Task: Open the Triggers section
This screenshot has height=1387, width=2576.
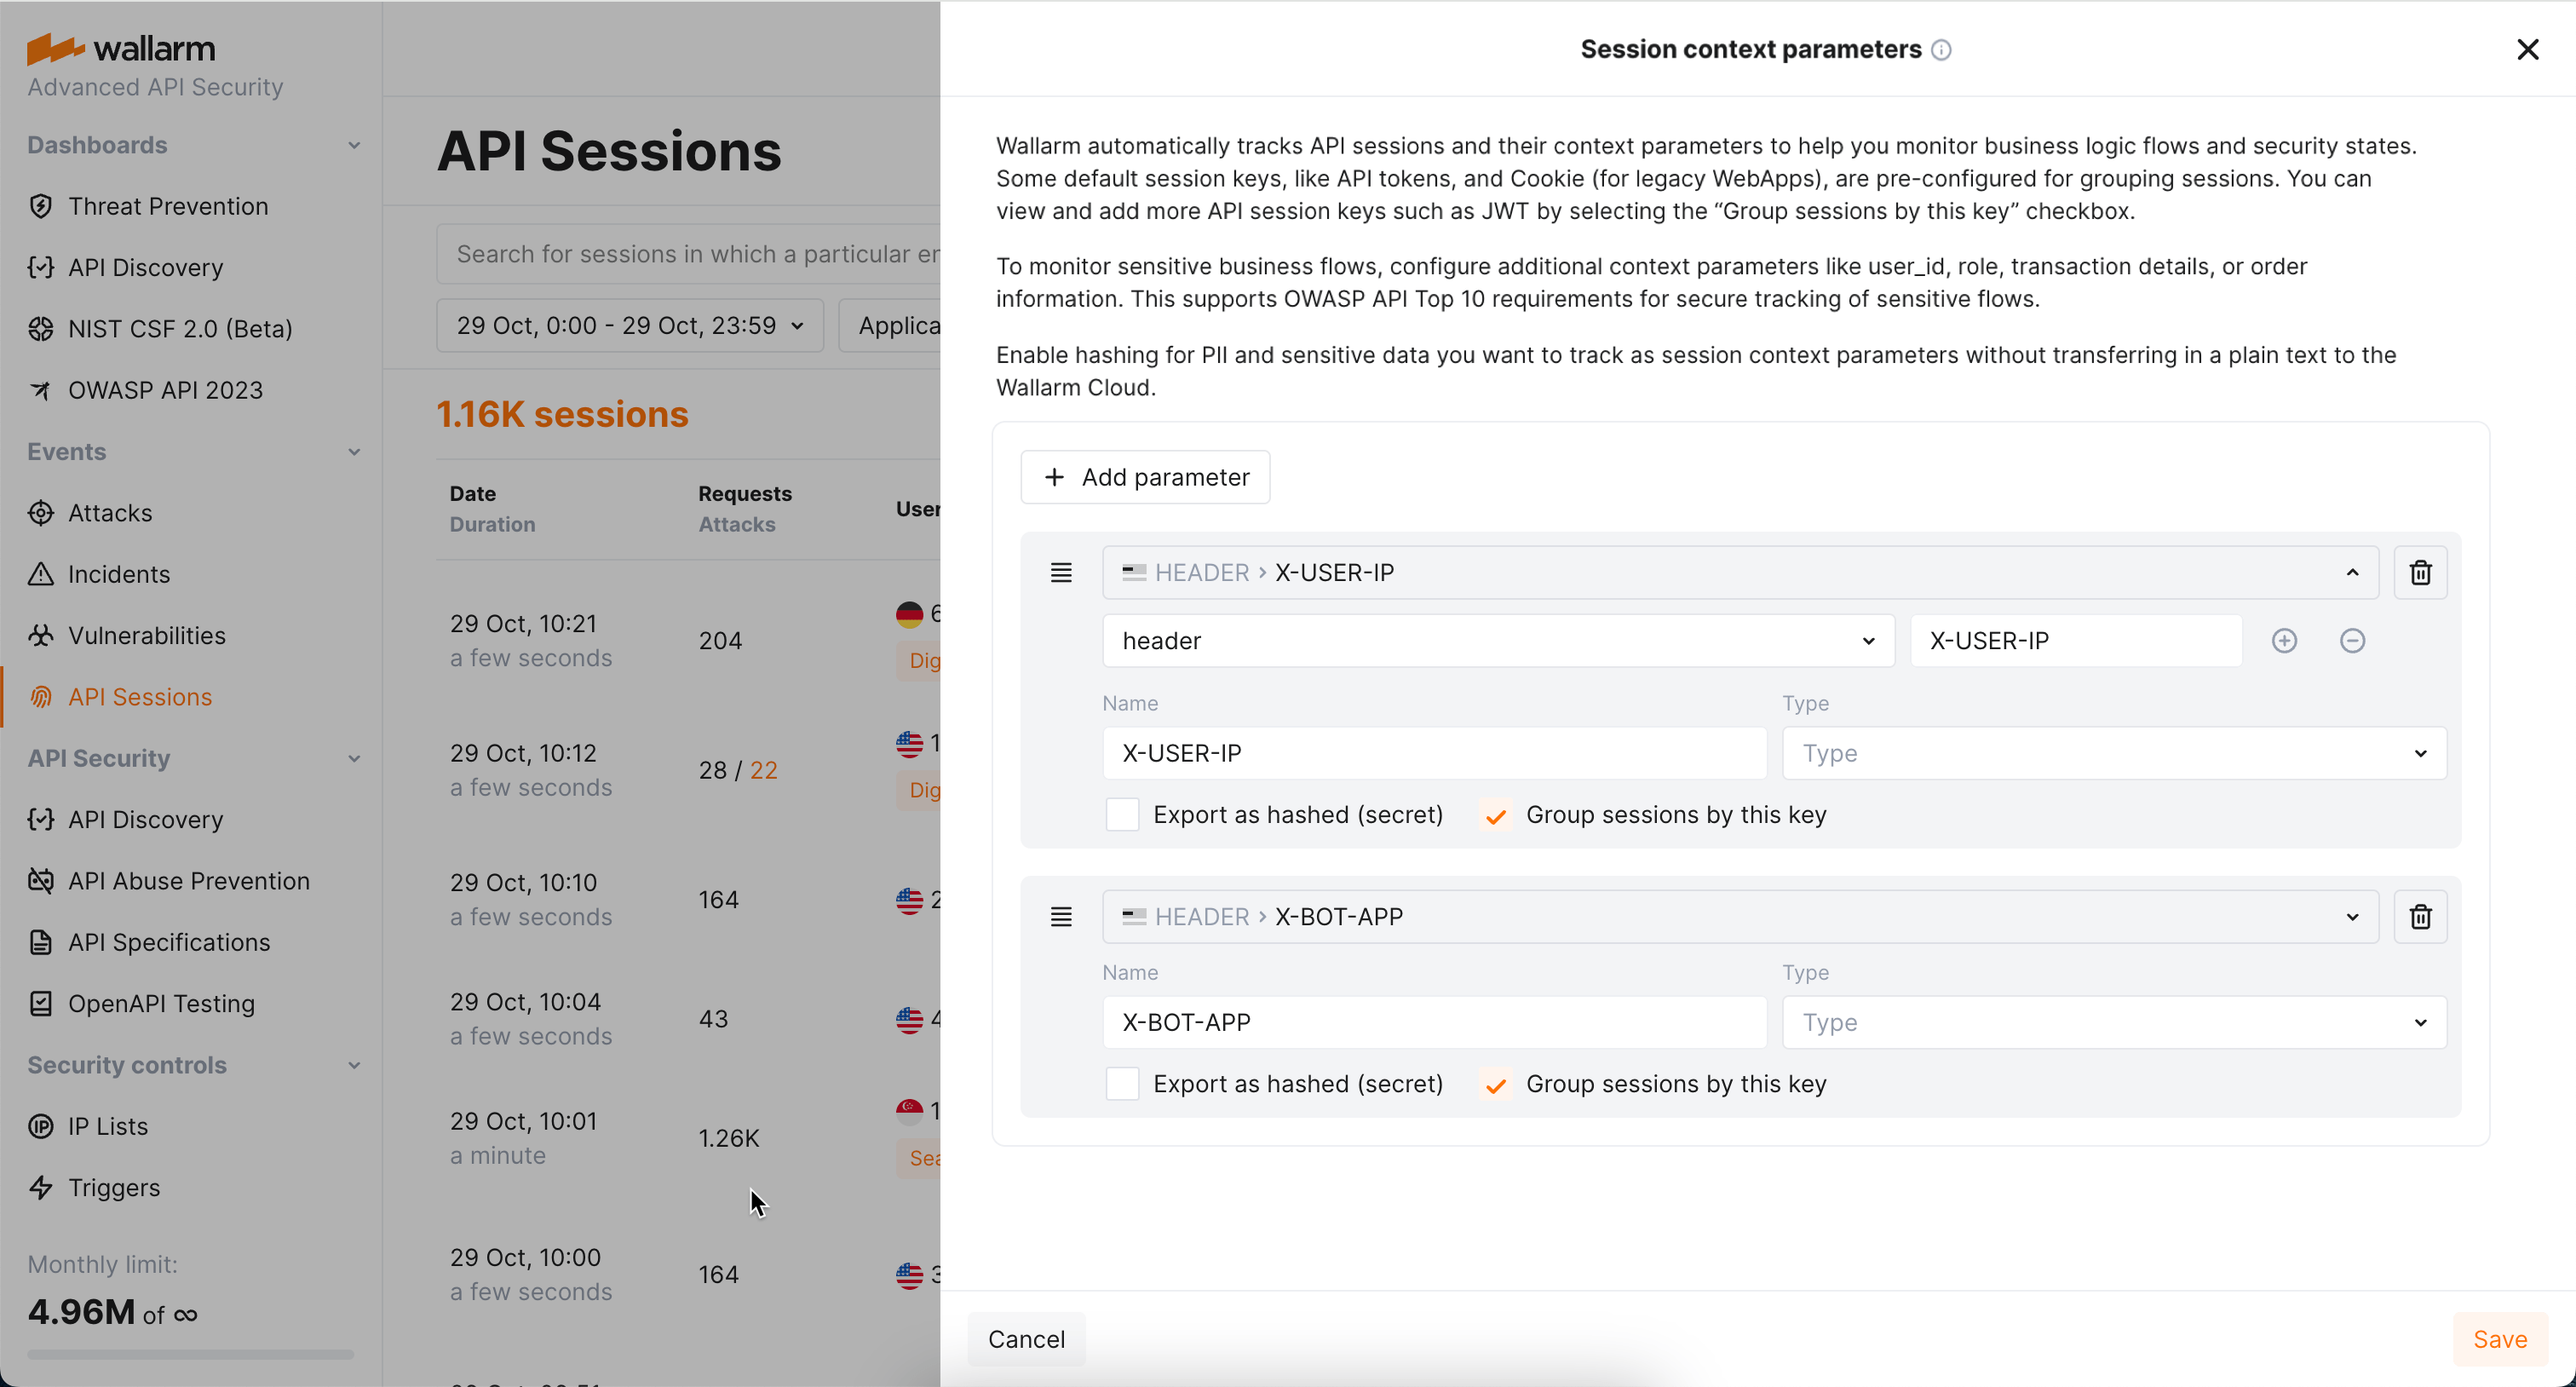Action: point(115,1187)
